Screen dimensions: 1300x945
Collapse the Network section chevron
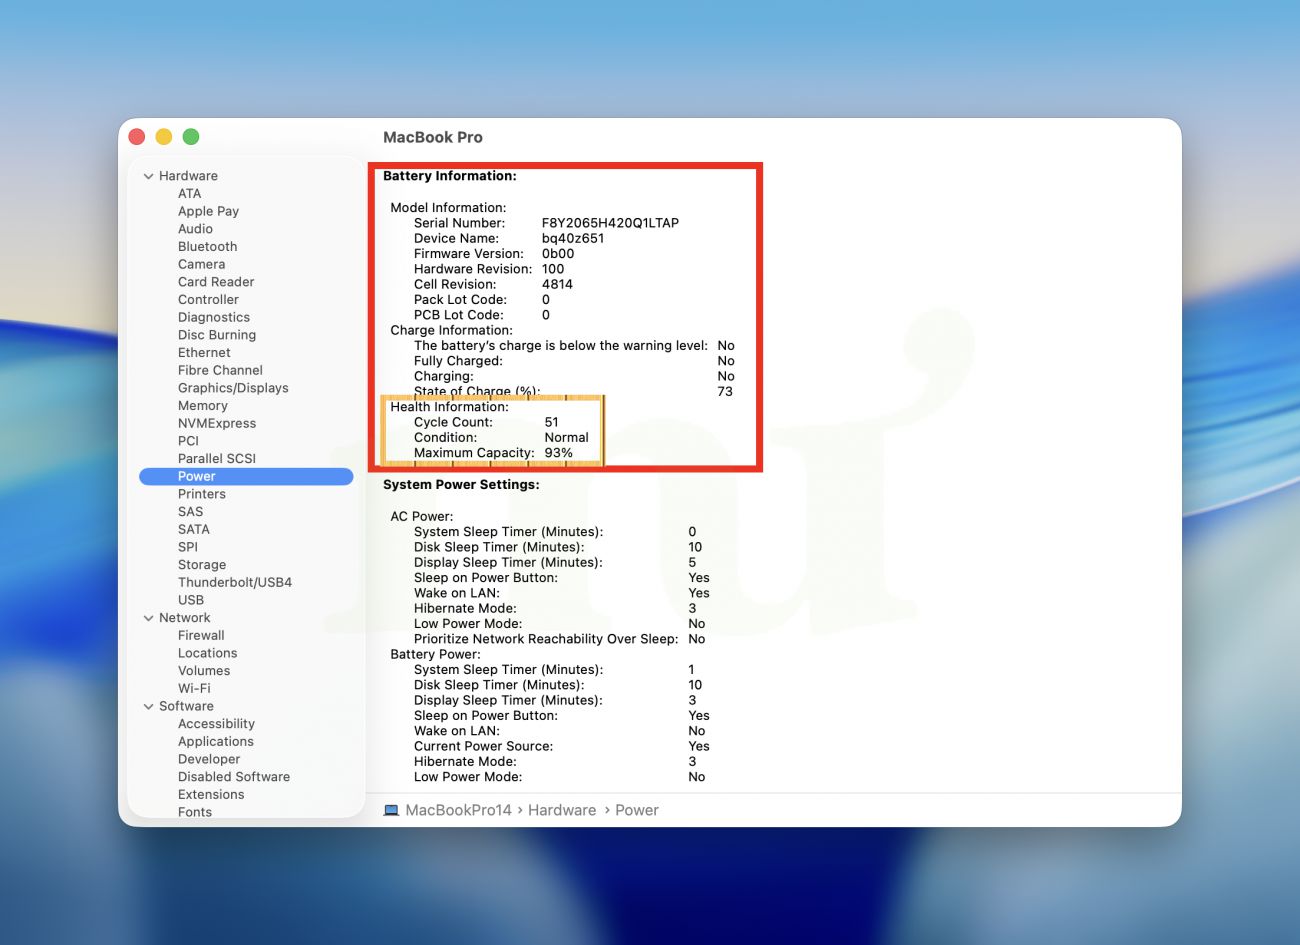[x=149, y=618]
